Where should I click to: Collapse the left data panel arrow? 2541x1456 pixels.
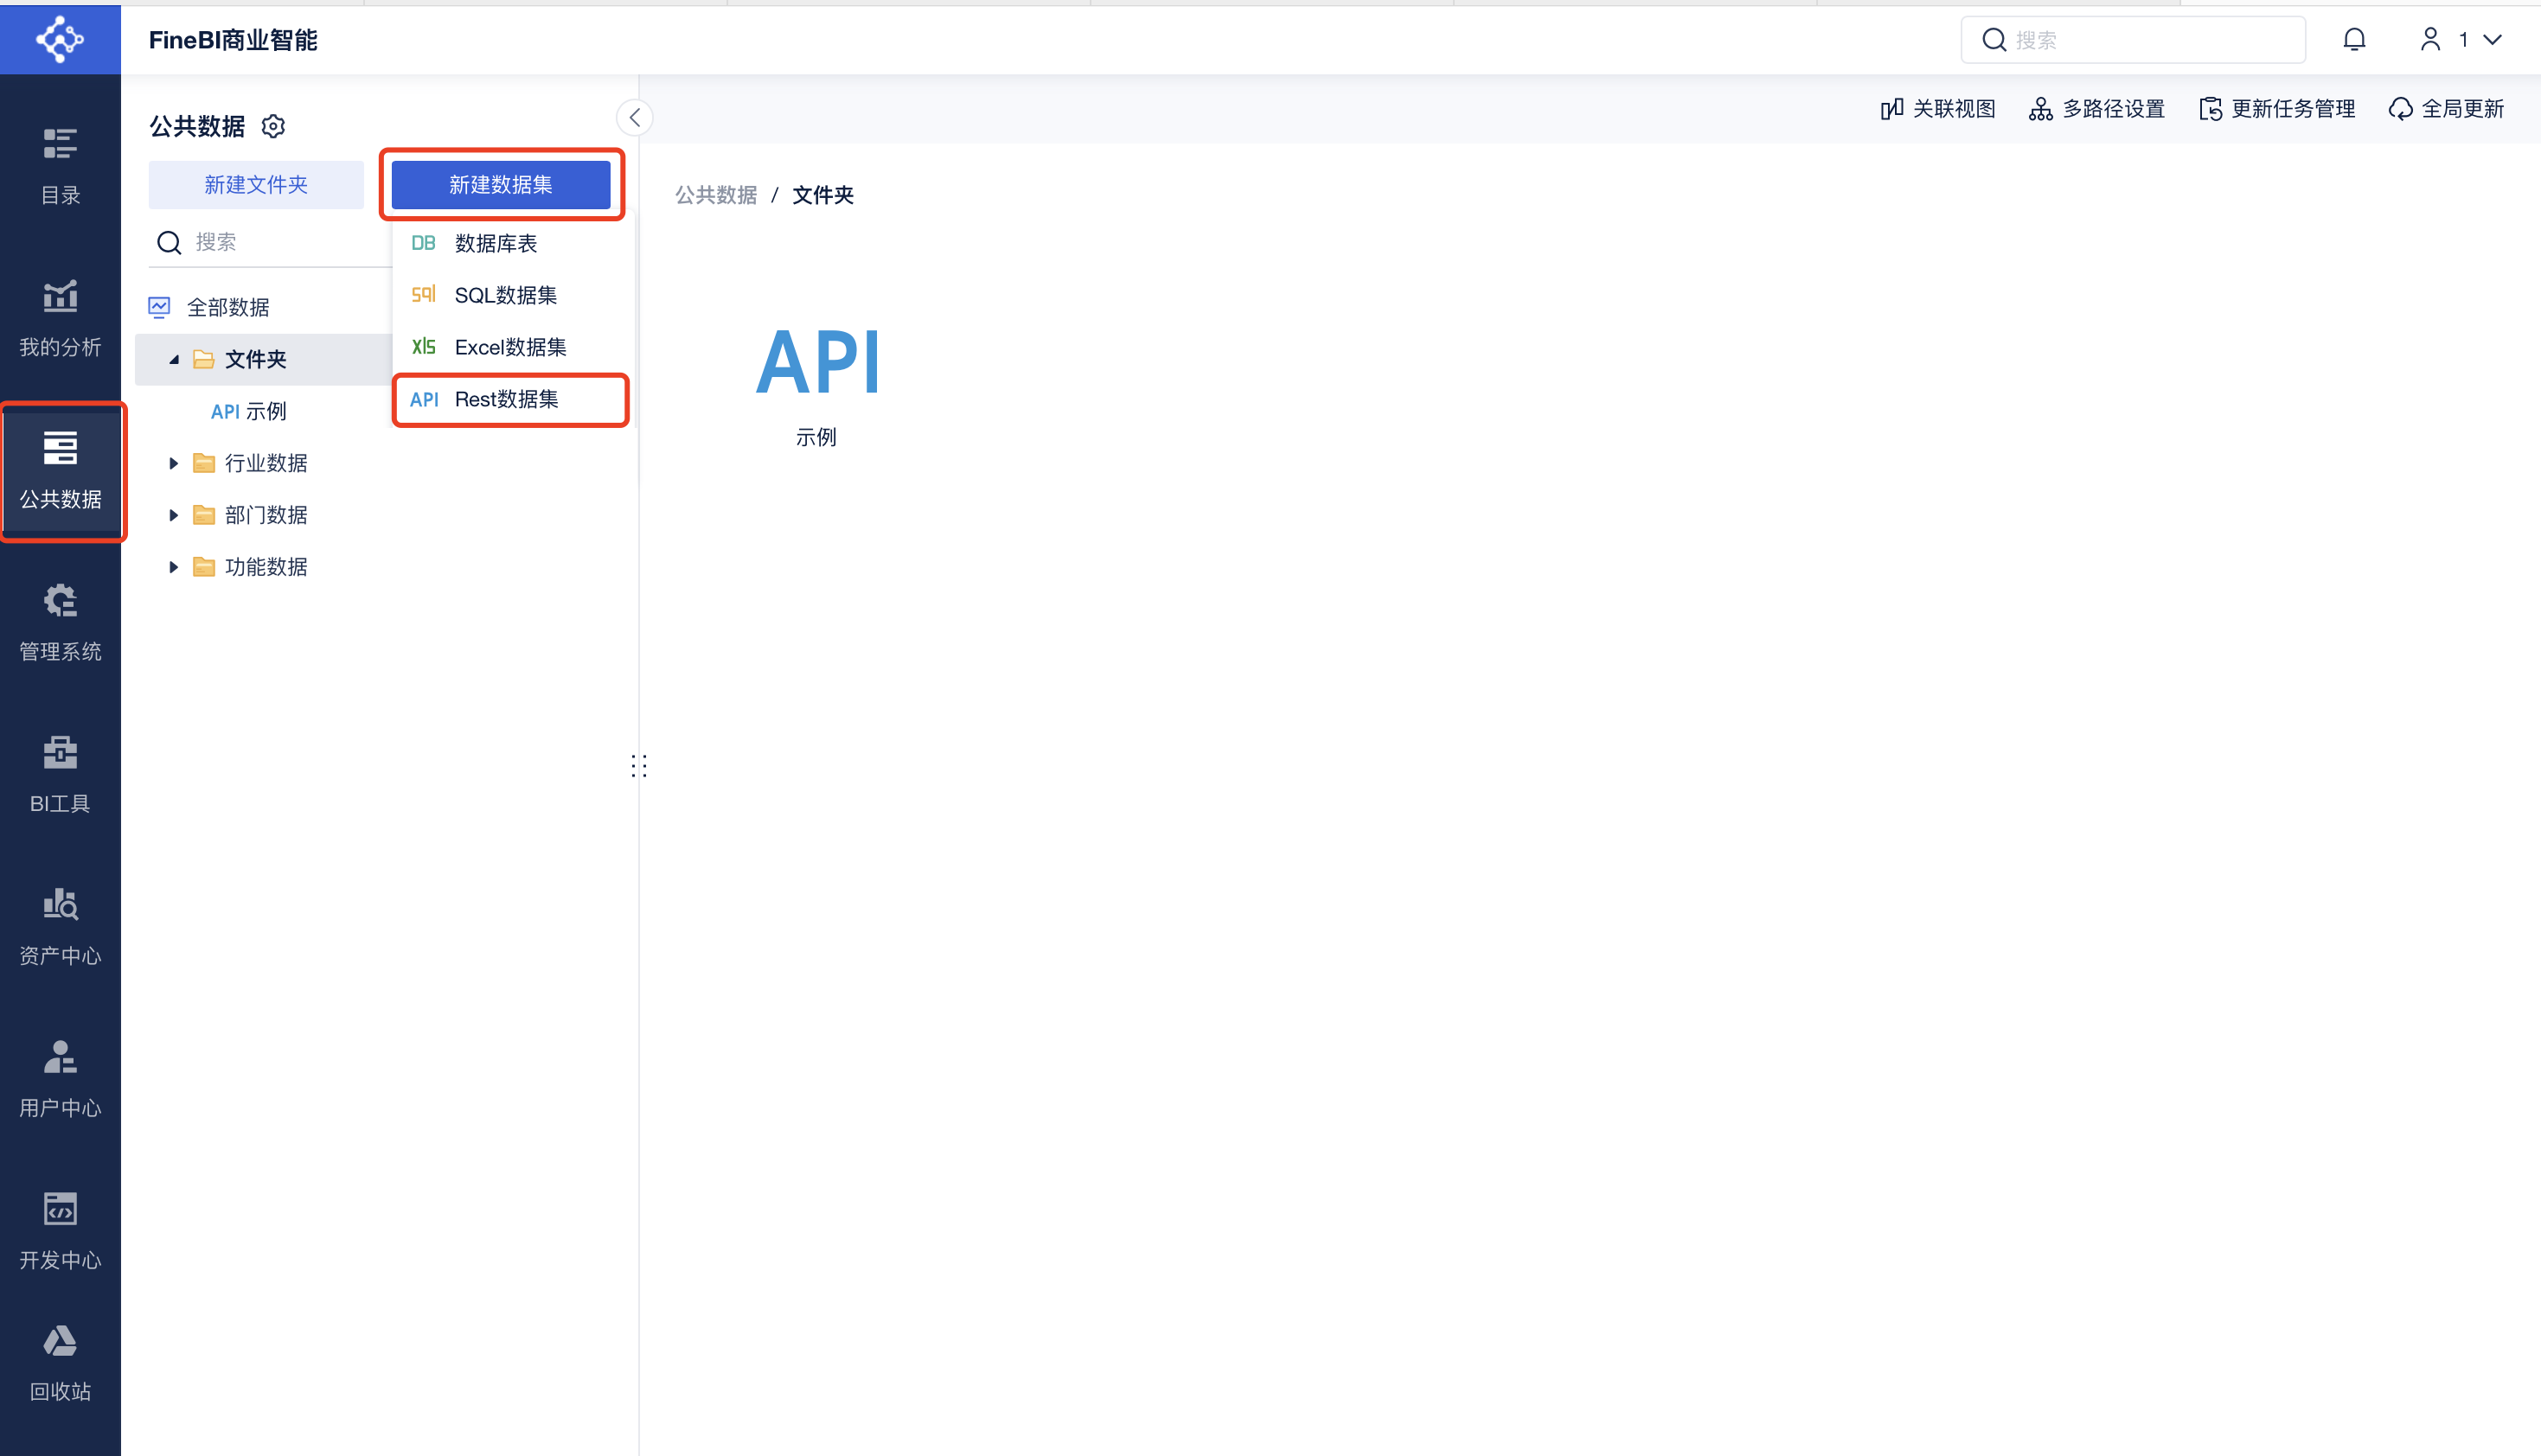click(x=634, y=117)
